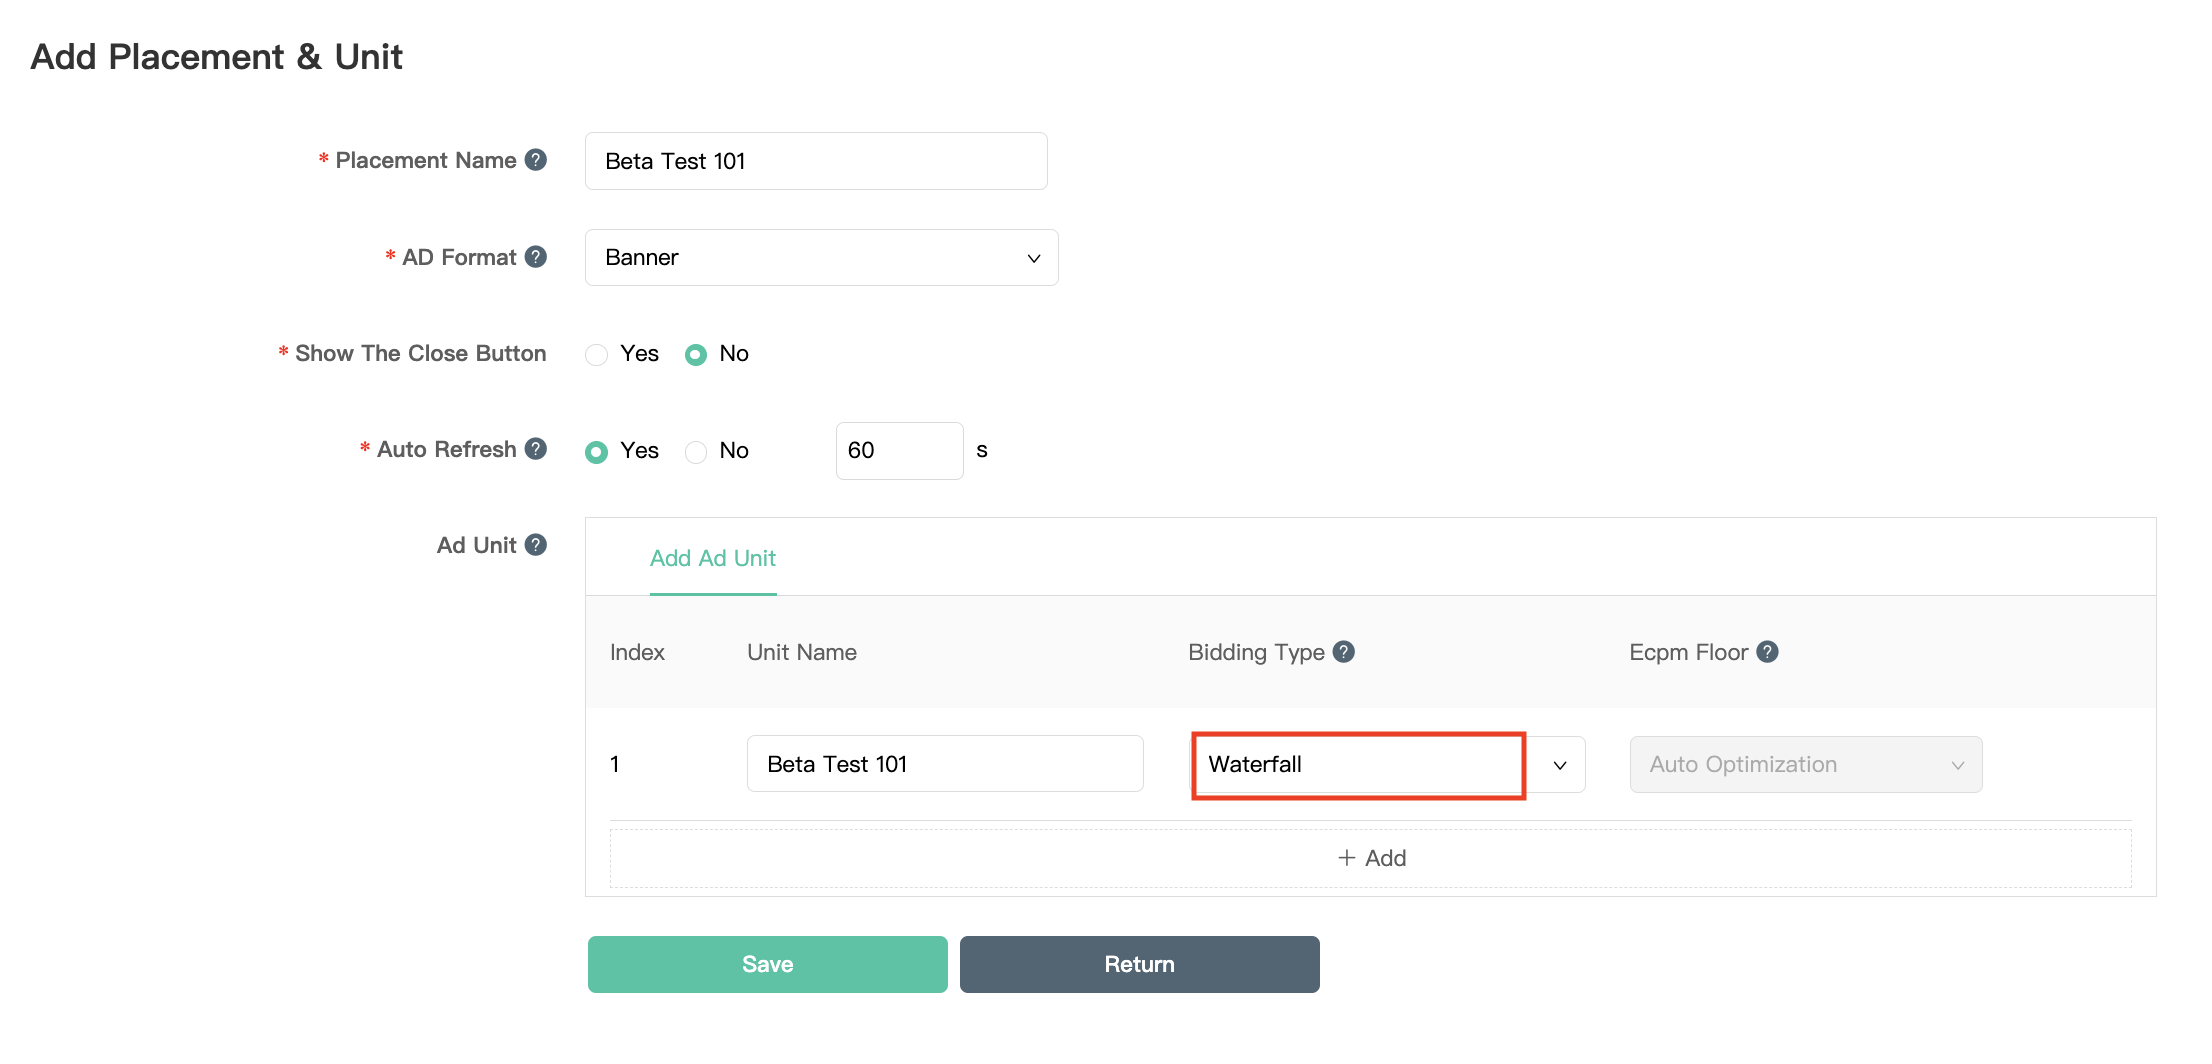This screenshot has width=2212, height=1064.
Task: Click the Bidding Type help icon
Action: (x=1344, y=652)
